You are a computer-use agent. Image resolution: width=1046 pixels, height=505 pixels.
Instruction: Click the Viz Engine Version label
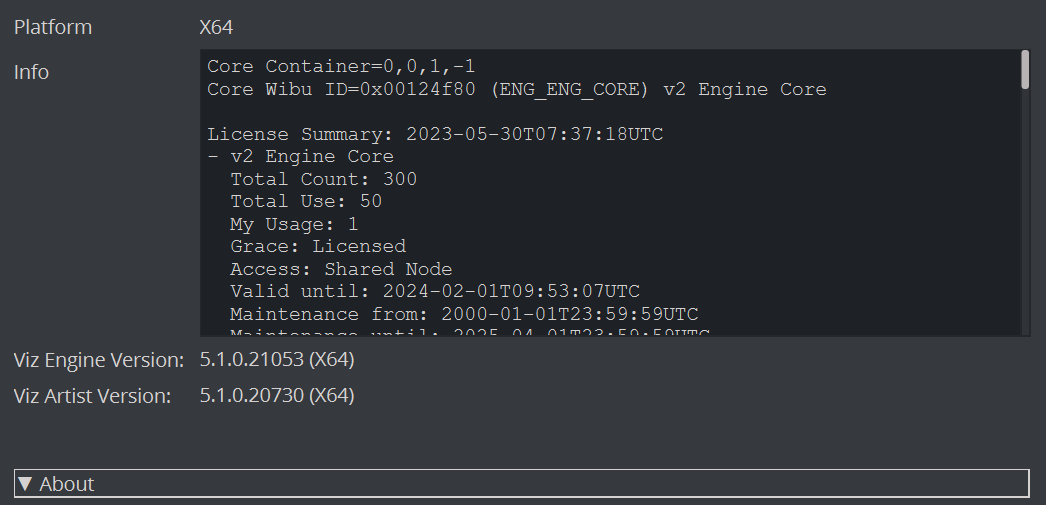point(99,359)
